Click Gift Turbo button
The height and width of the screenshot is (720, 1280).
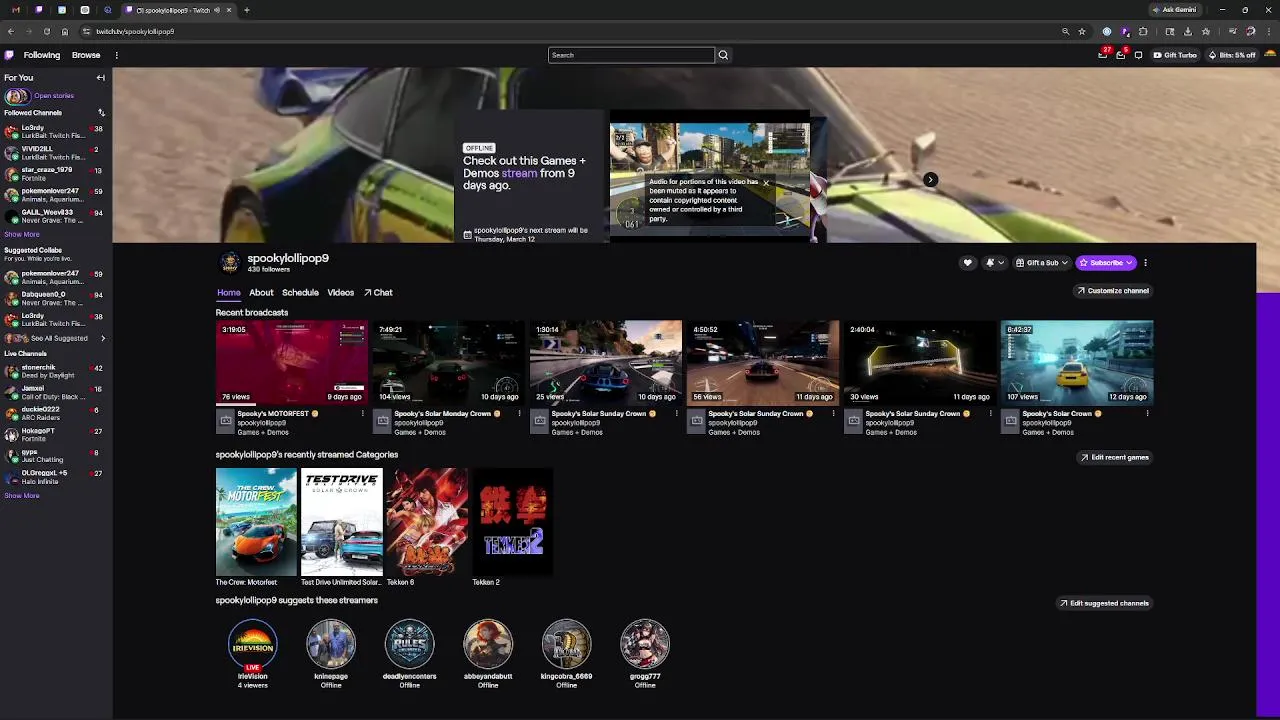(1174, 55)
